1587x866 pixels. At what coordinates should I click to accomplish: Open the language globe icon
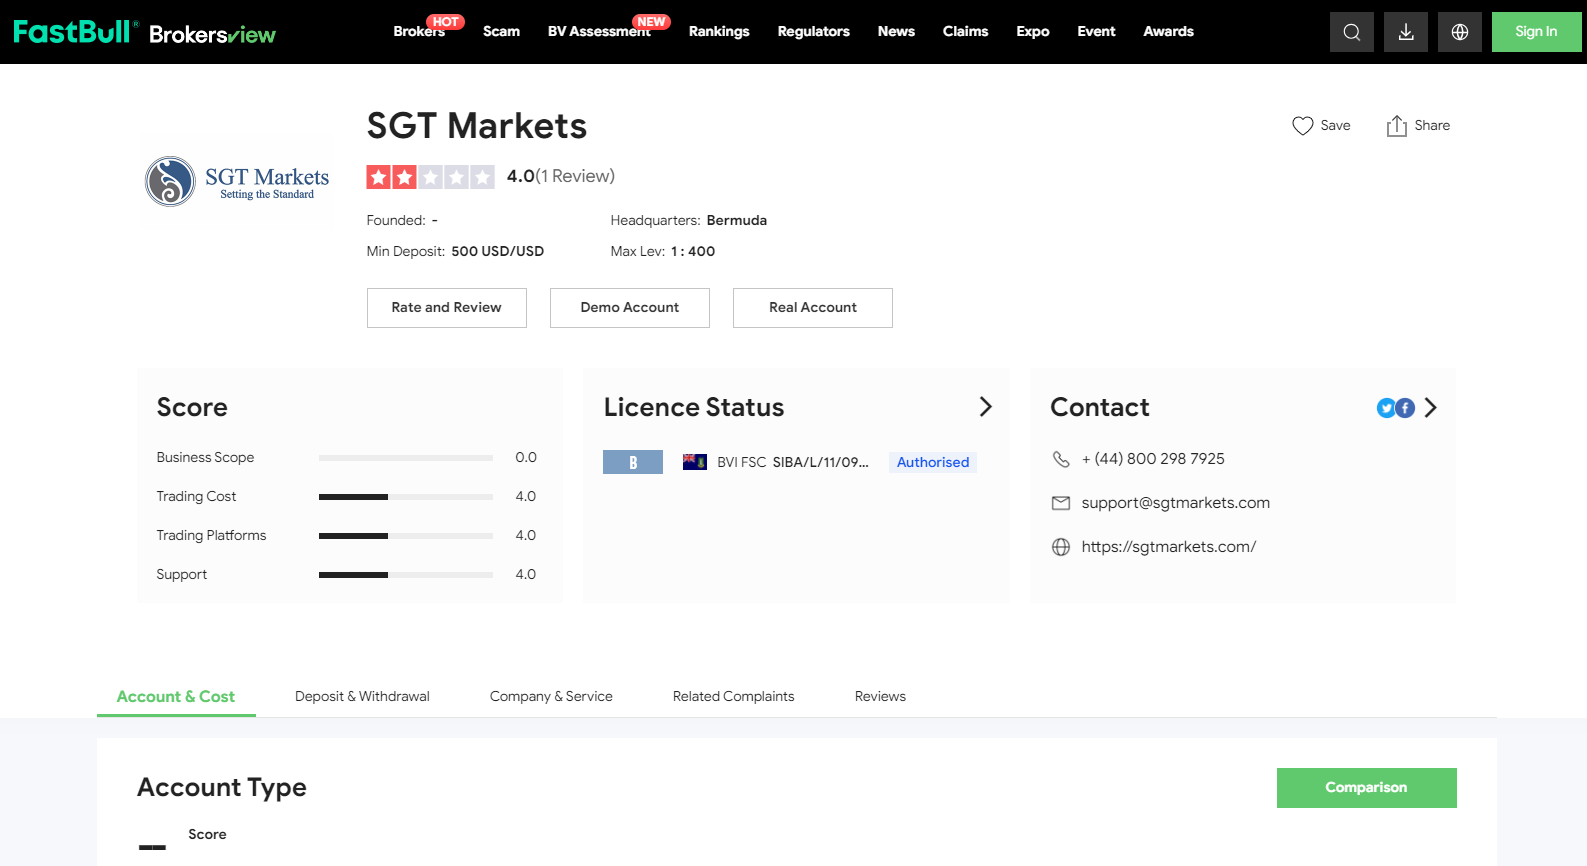1459,32
